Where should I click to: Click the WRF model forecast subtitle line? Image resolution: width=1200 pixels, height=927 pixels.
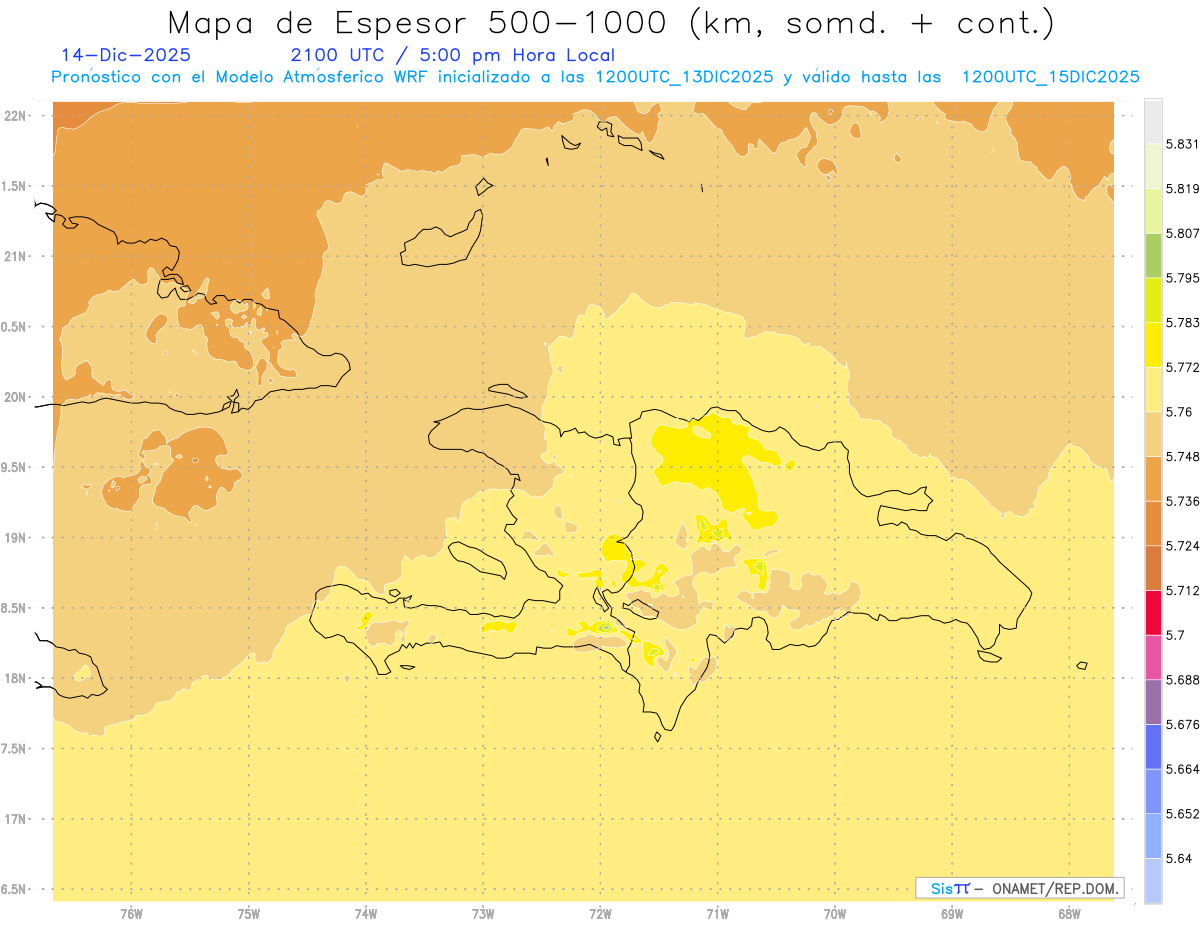click(596, 77)
